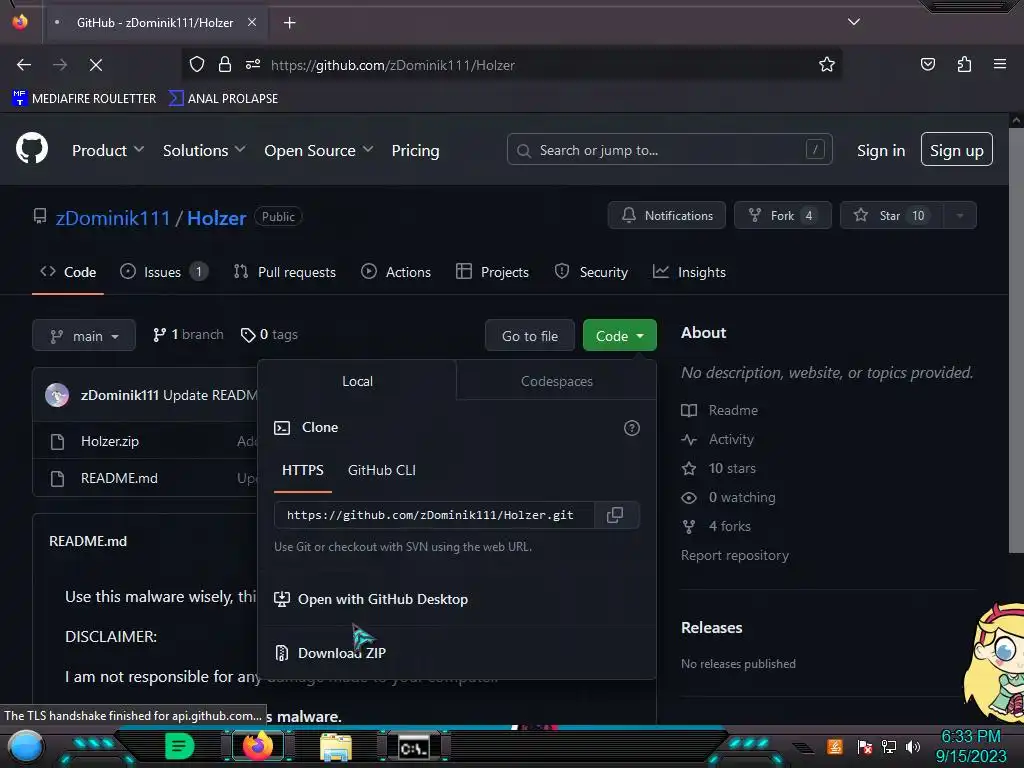This screenshot has height=768, width=1024.
Task: Click the Report repository link
Action: click(x=735, y=555)
